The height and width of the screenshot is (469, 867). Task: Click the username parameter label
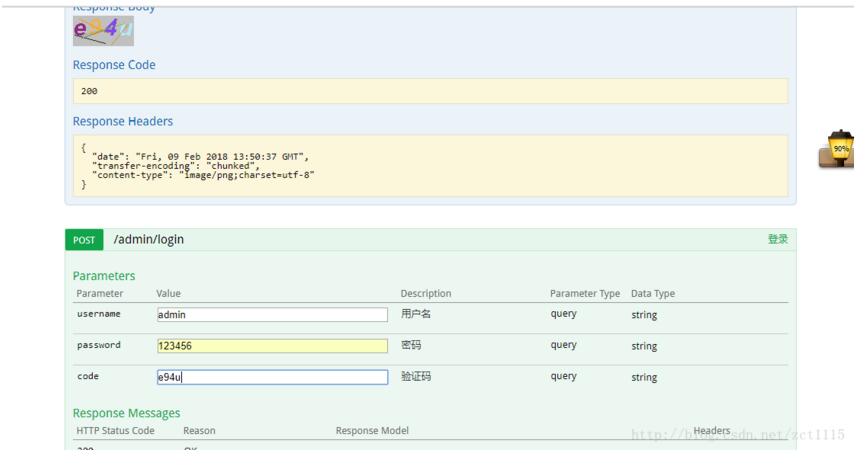point(98,314)
